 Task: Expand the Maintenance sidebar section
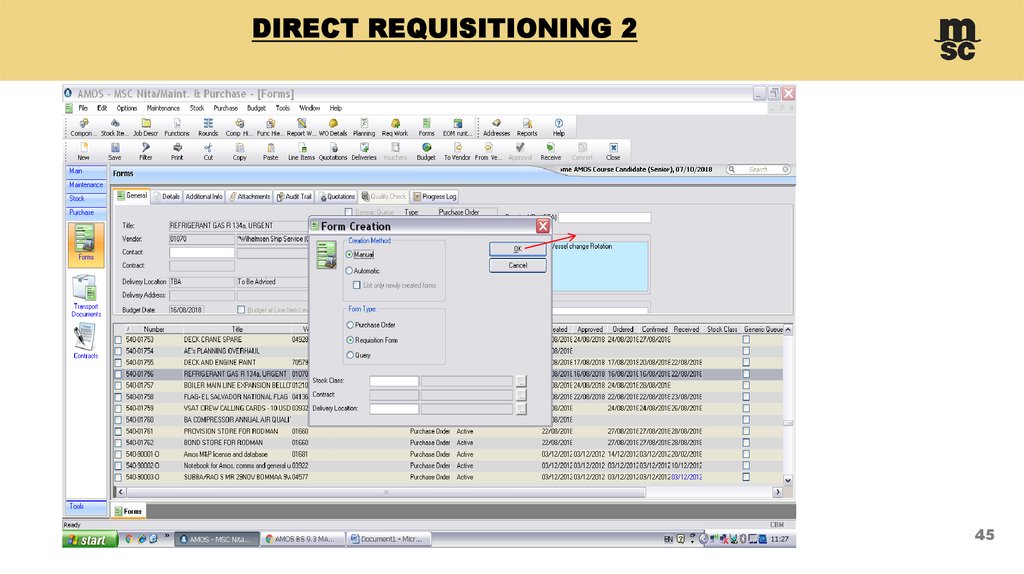(86, 185)
